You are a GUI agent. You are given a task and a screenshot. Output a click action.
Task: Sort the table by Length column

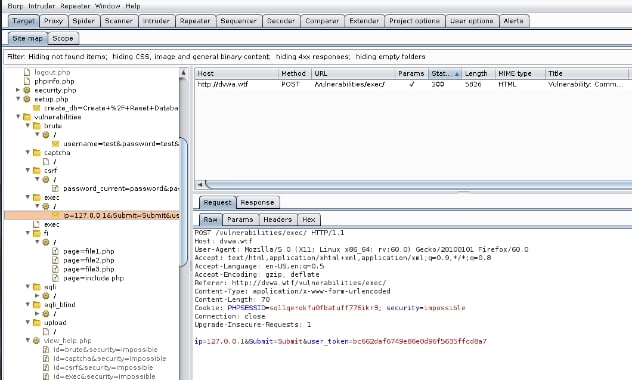coord(478,73)
